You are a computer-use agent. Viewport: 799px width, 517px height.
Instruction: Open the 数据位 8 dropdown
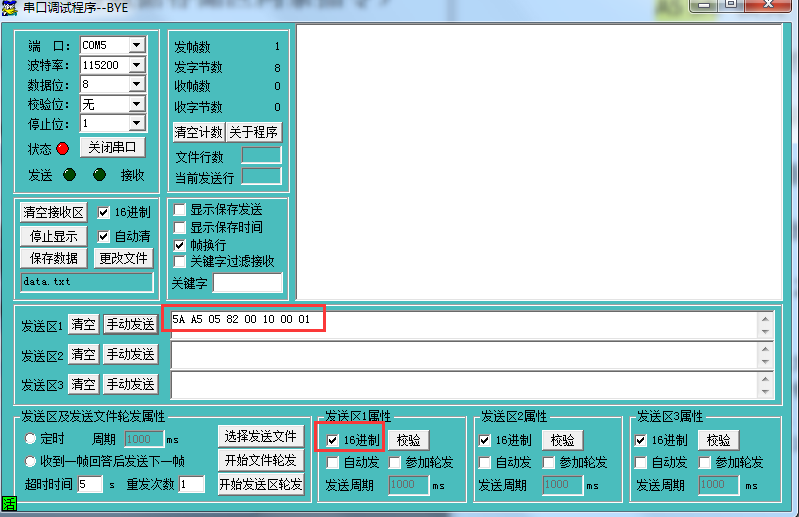[x=137, y=84]
